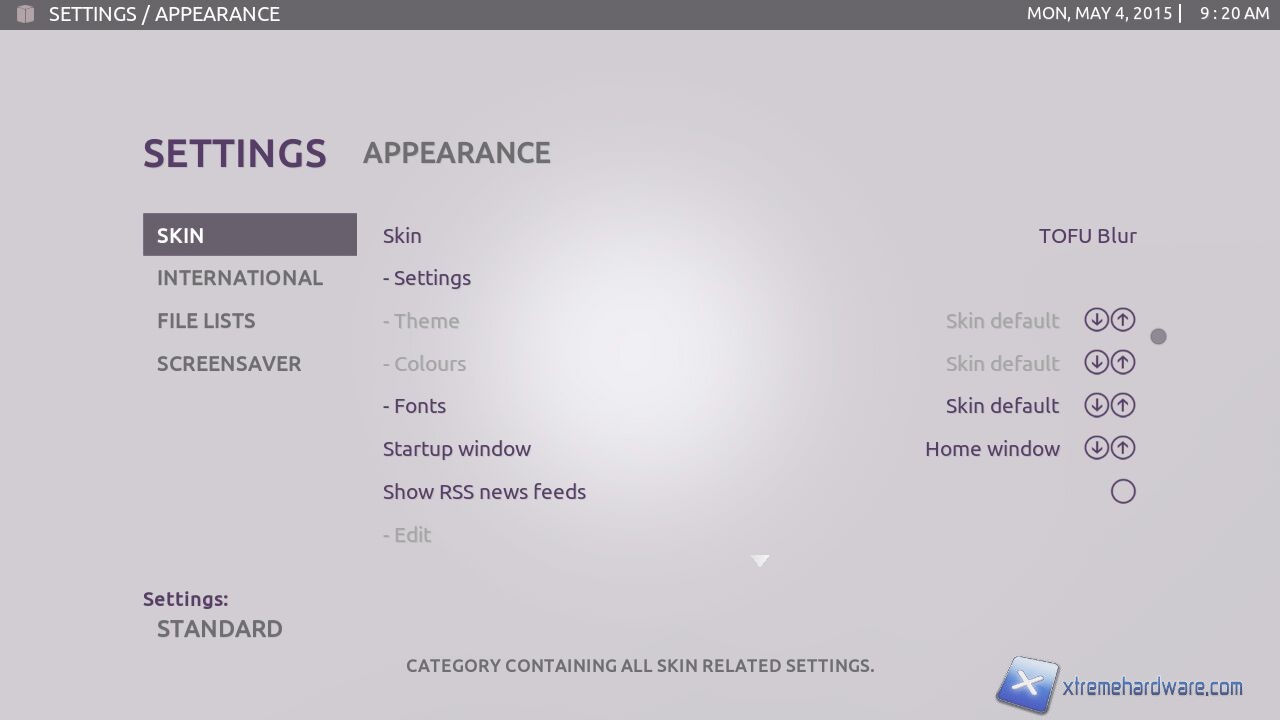Switch to the Screensaver category
This screenshot has width=1280, height=720.
229,364
